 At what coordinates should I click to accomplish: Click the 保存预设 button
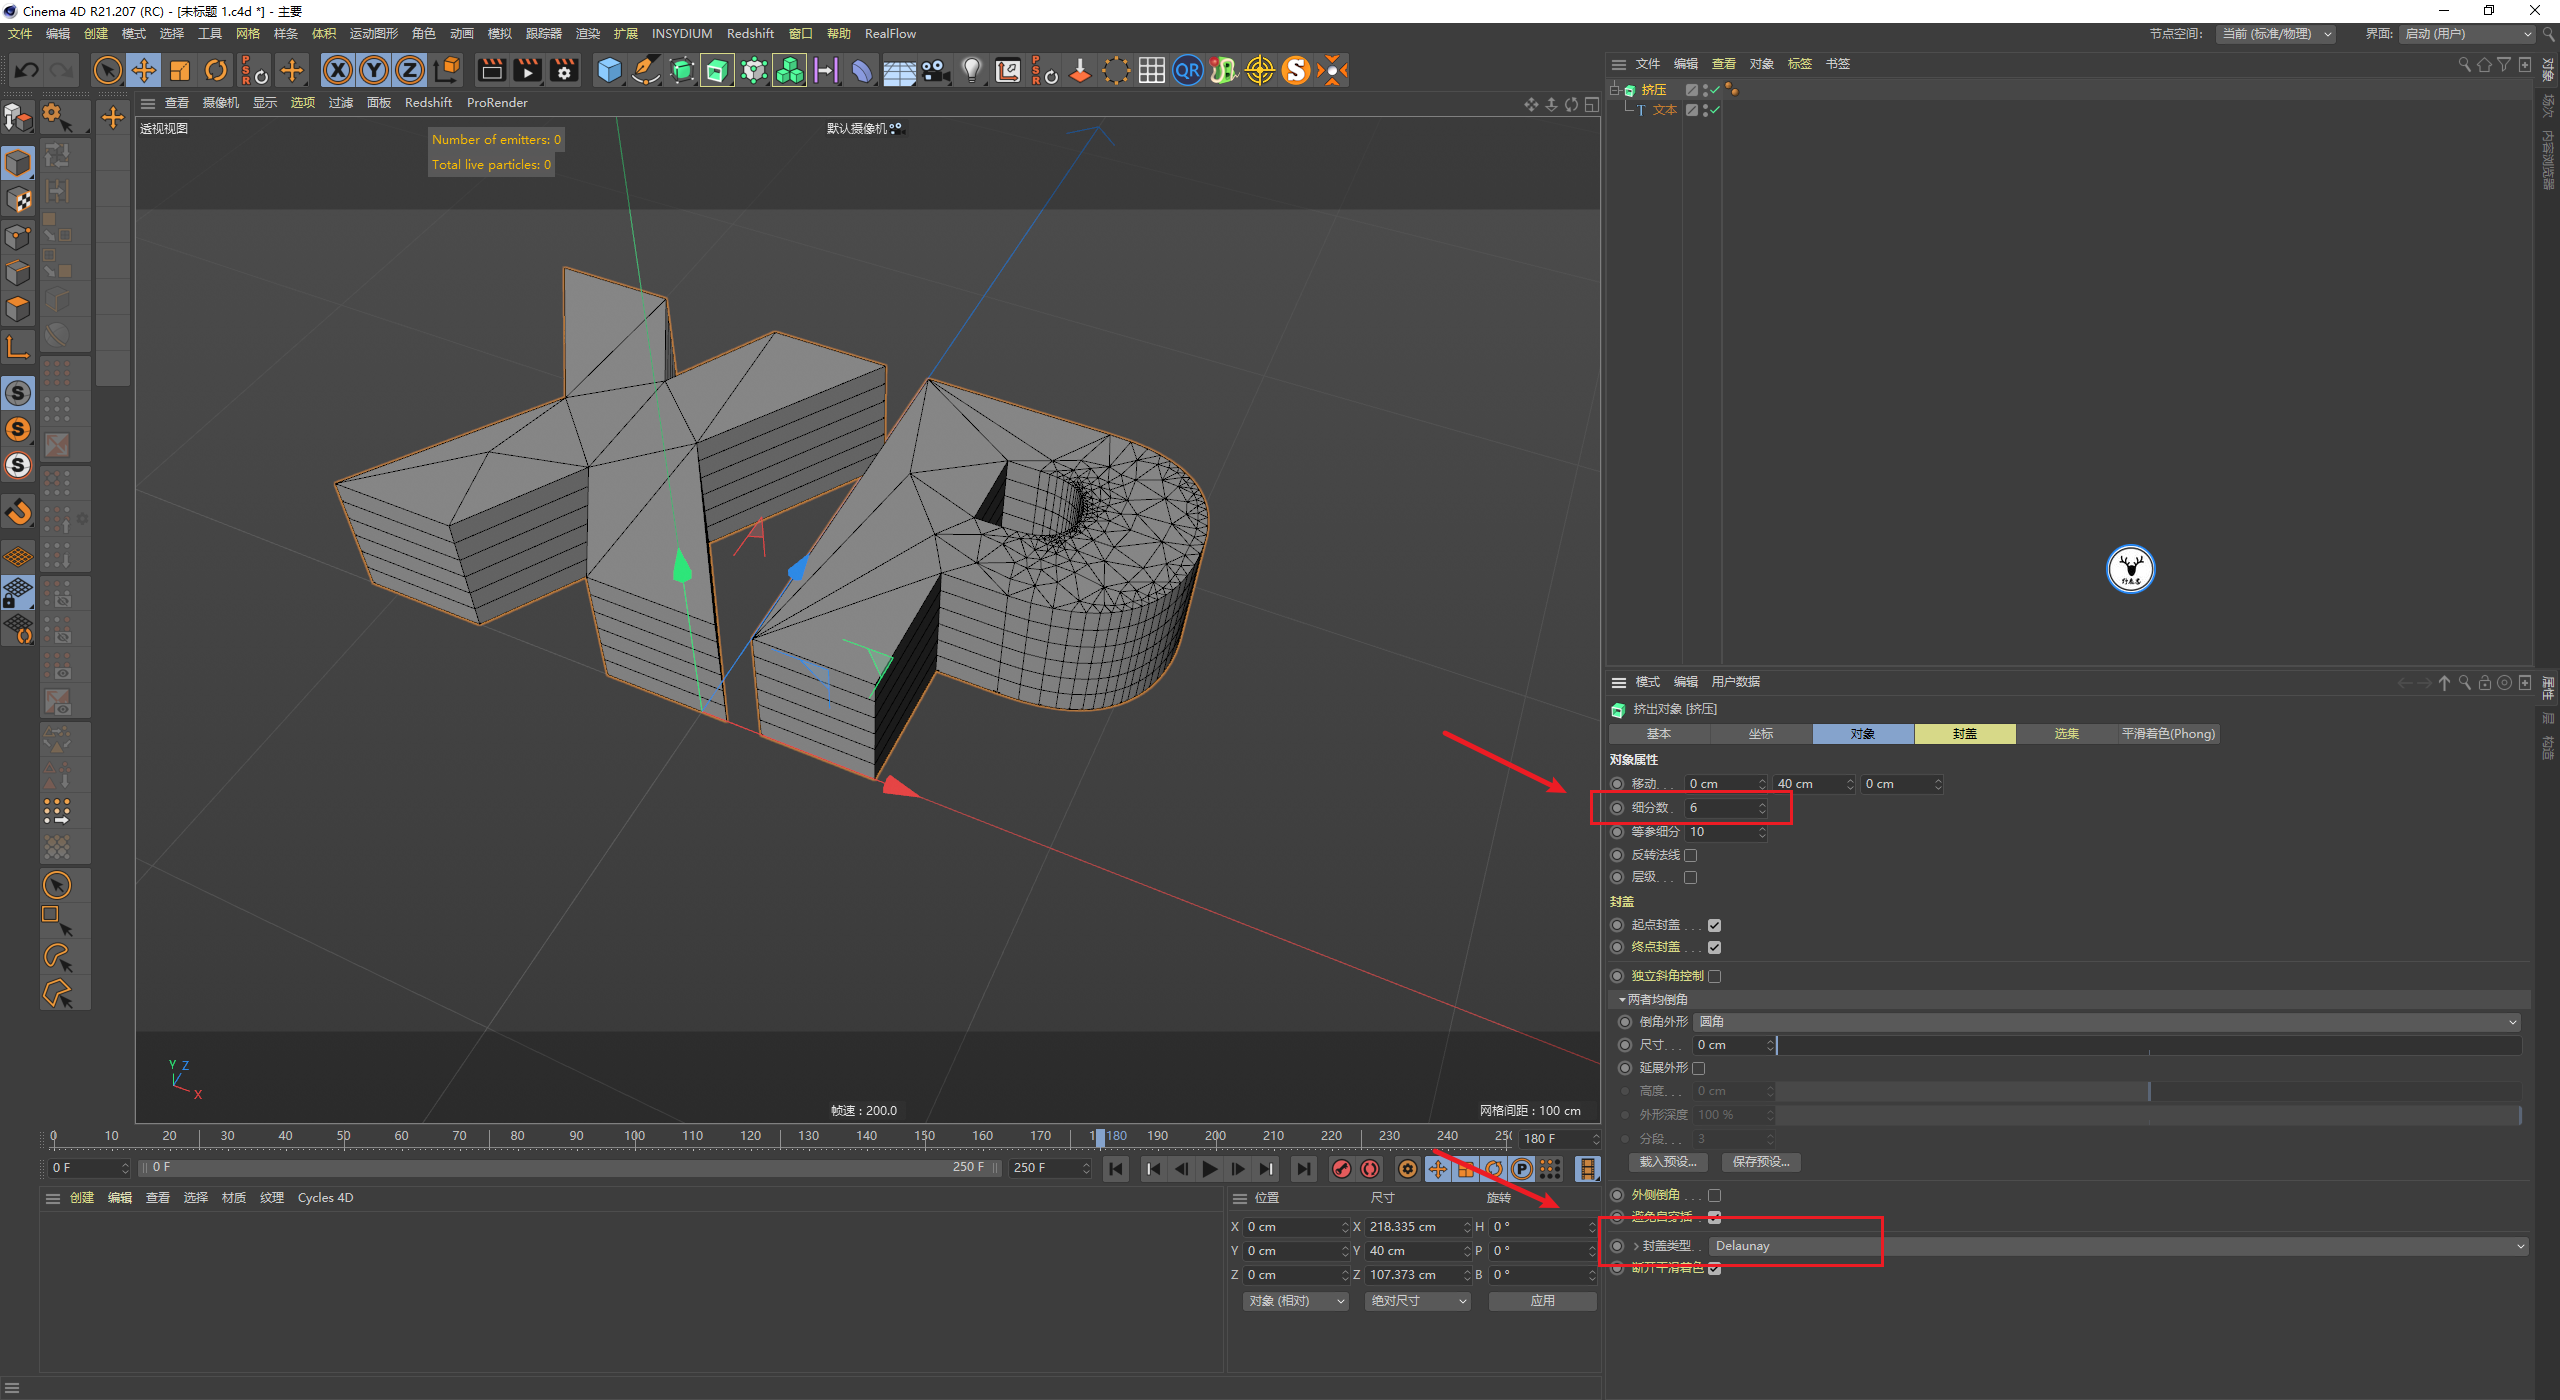[1761, 1162]
